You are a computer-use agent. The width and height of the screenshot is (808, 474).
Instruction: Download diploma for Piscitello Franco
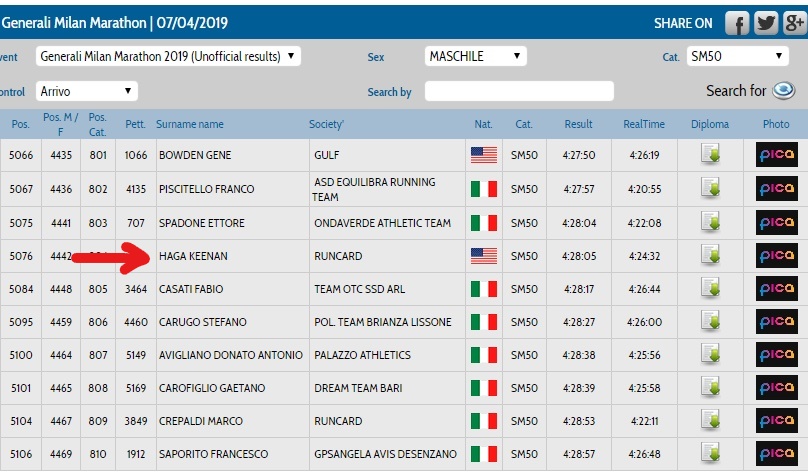pyautogui.click(x=710, y=188)
